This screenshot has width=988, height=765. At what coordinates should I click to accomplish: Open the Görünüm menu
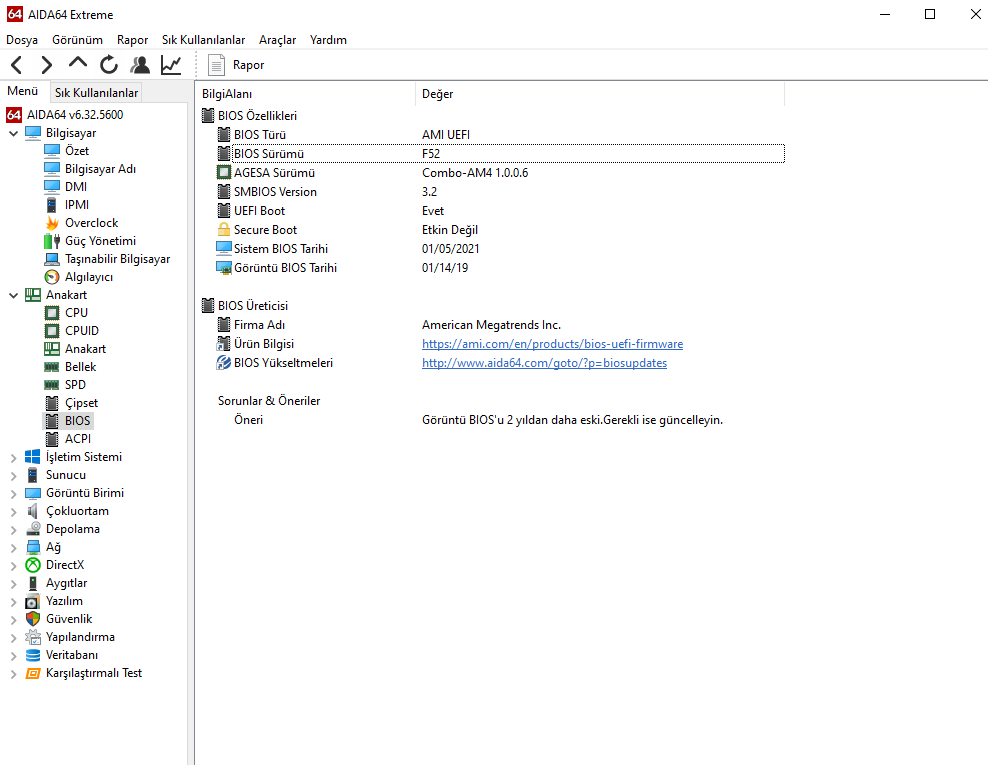(78, 40)
